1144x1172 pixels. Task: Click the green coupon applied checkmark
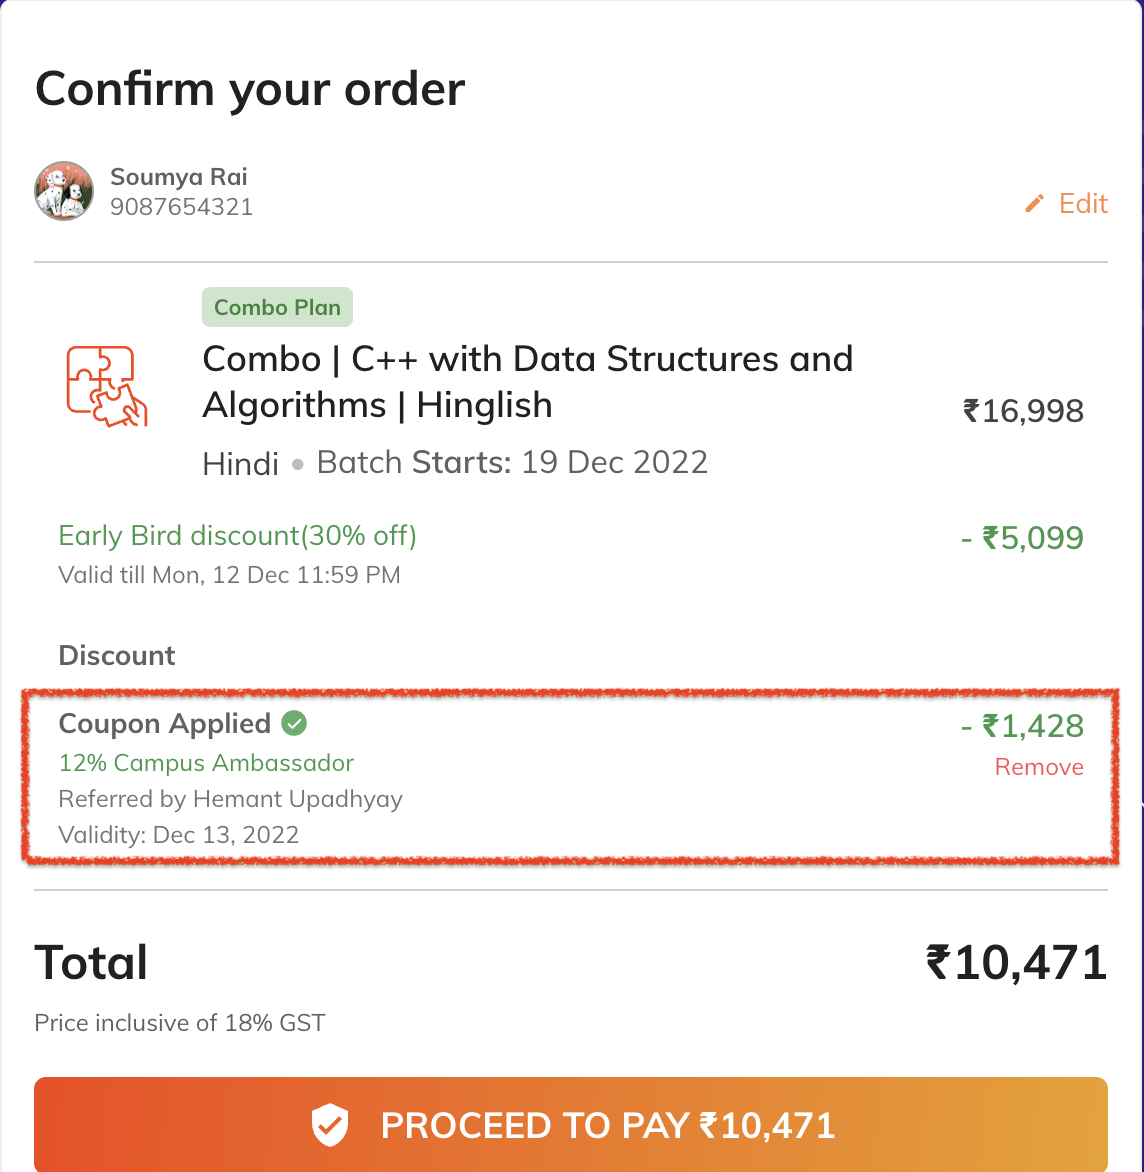point(294,724)
